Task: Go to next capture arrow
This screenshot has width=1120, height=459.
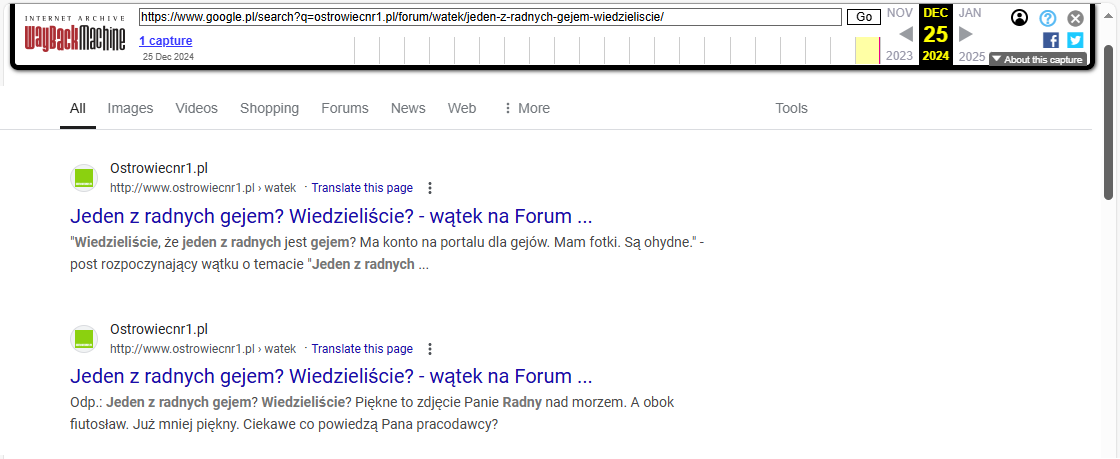Action: (x=966, y=34)
